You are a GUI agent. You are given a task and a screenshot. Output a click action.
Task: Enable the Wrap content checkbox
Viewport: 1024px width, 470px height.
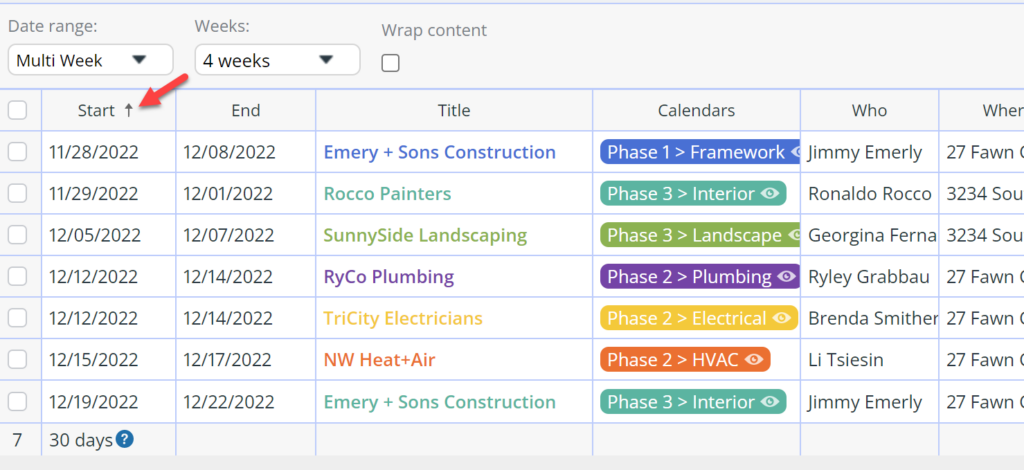point(391,63)
